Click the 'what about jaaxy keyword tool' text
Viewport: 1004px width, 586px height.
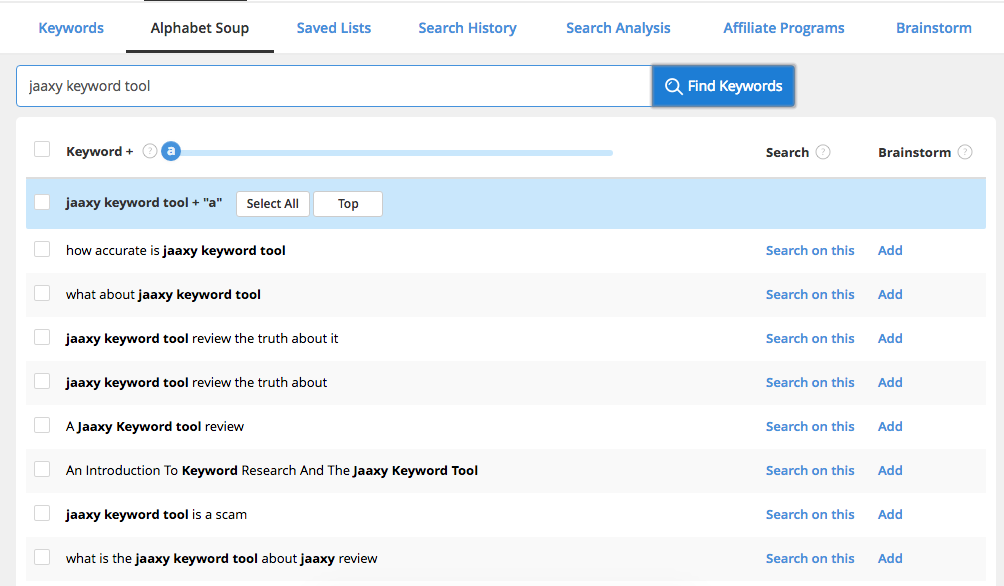163,295
